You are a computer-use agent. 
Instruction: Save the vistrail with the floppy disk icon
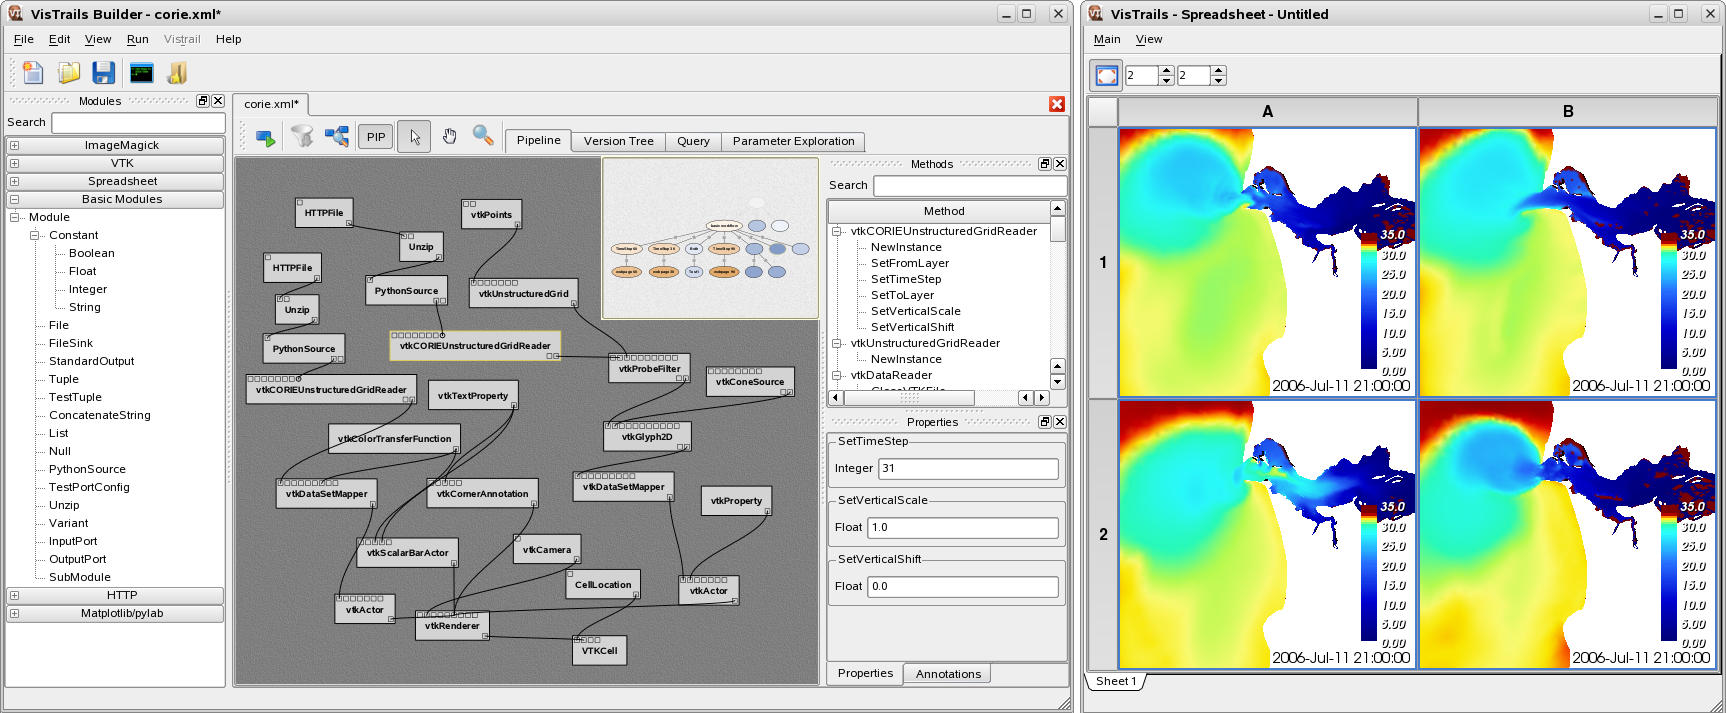point(103,73)
